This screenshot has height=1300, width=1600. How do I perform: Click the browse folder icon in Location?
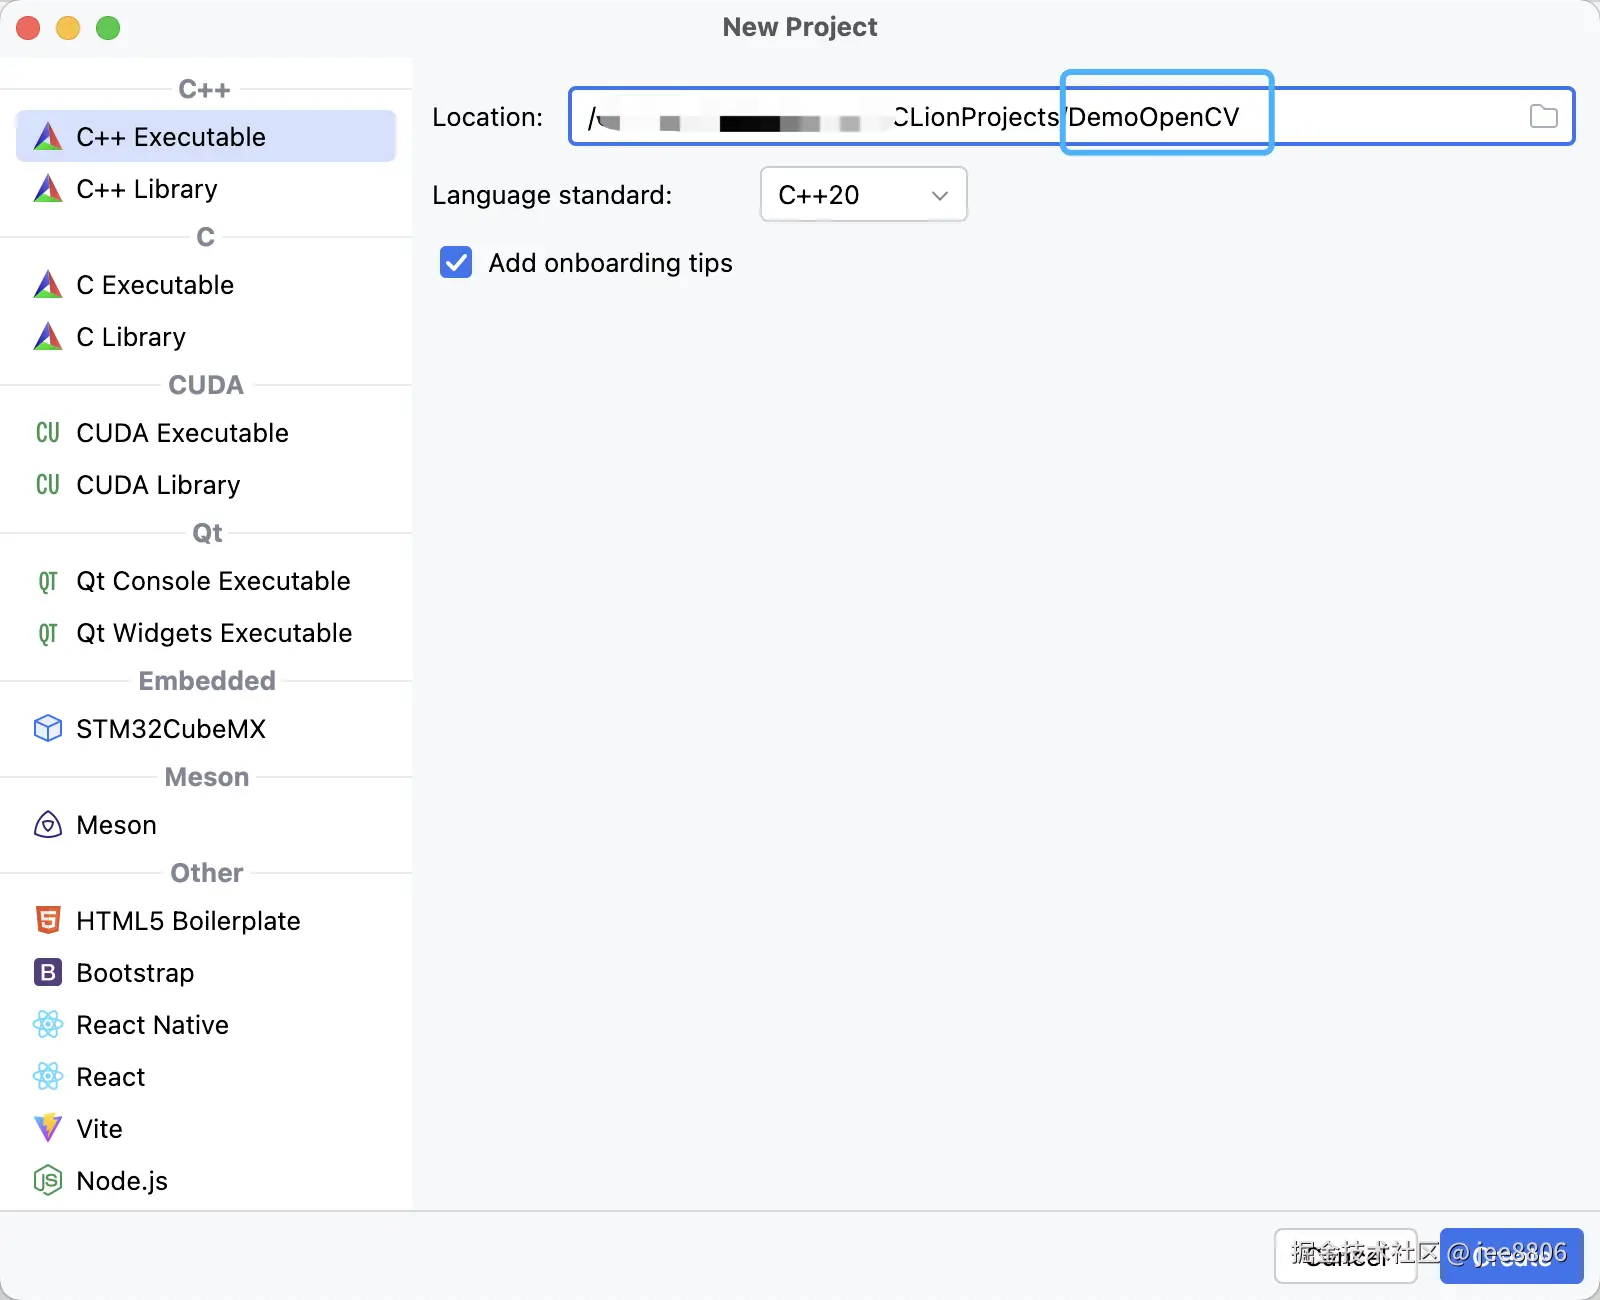click(x=1543, y=117)
